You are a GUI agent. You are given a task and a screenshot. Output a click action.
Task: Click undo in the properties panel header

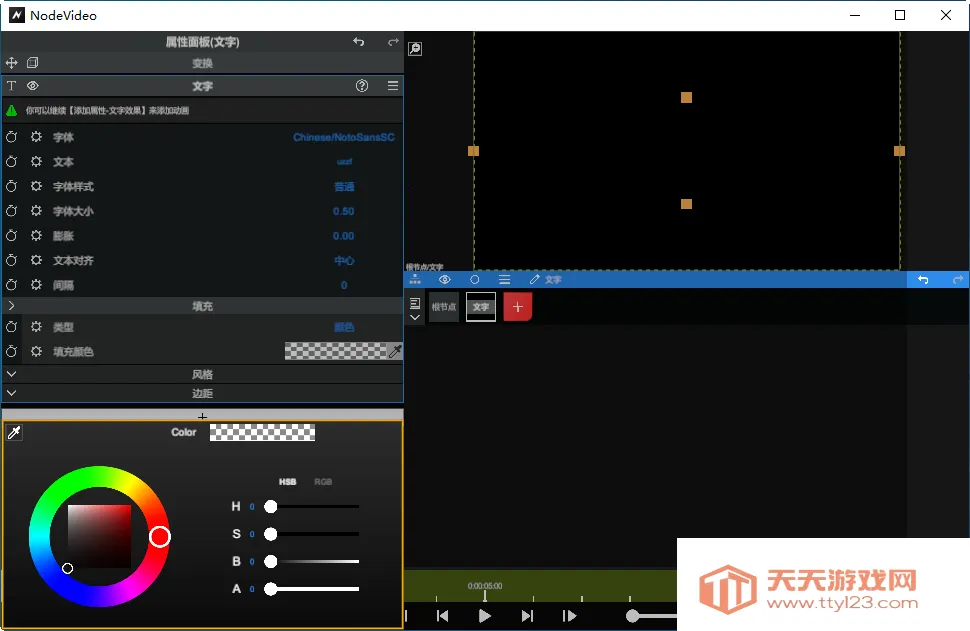tap(359, 41)
